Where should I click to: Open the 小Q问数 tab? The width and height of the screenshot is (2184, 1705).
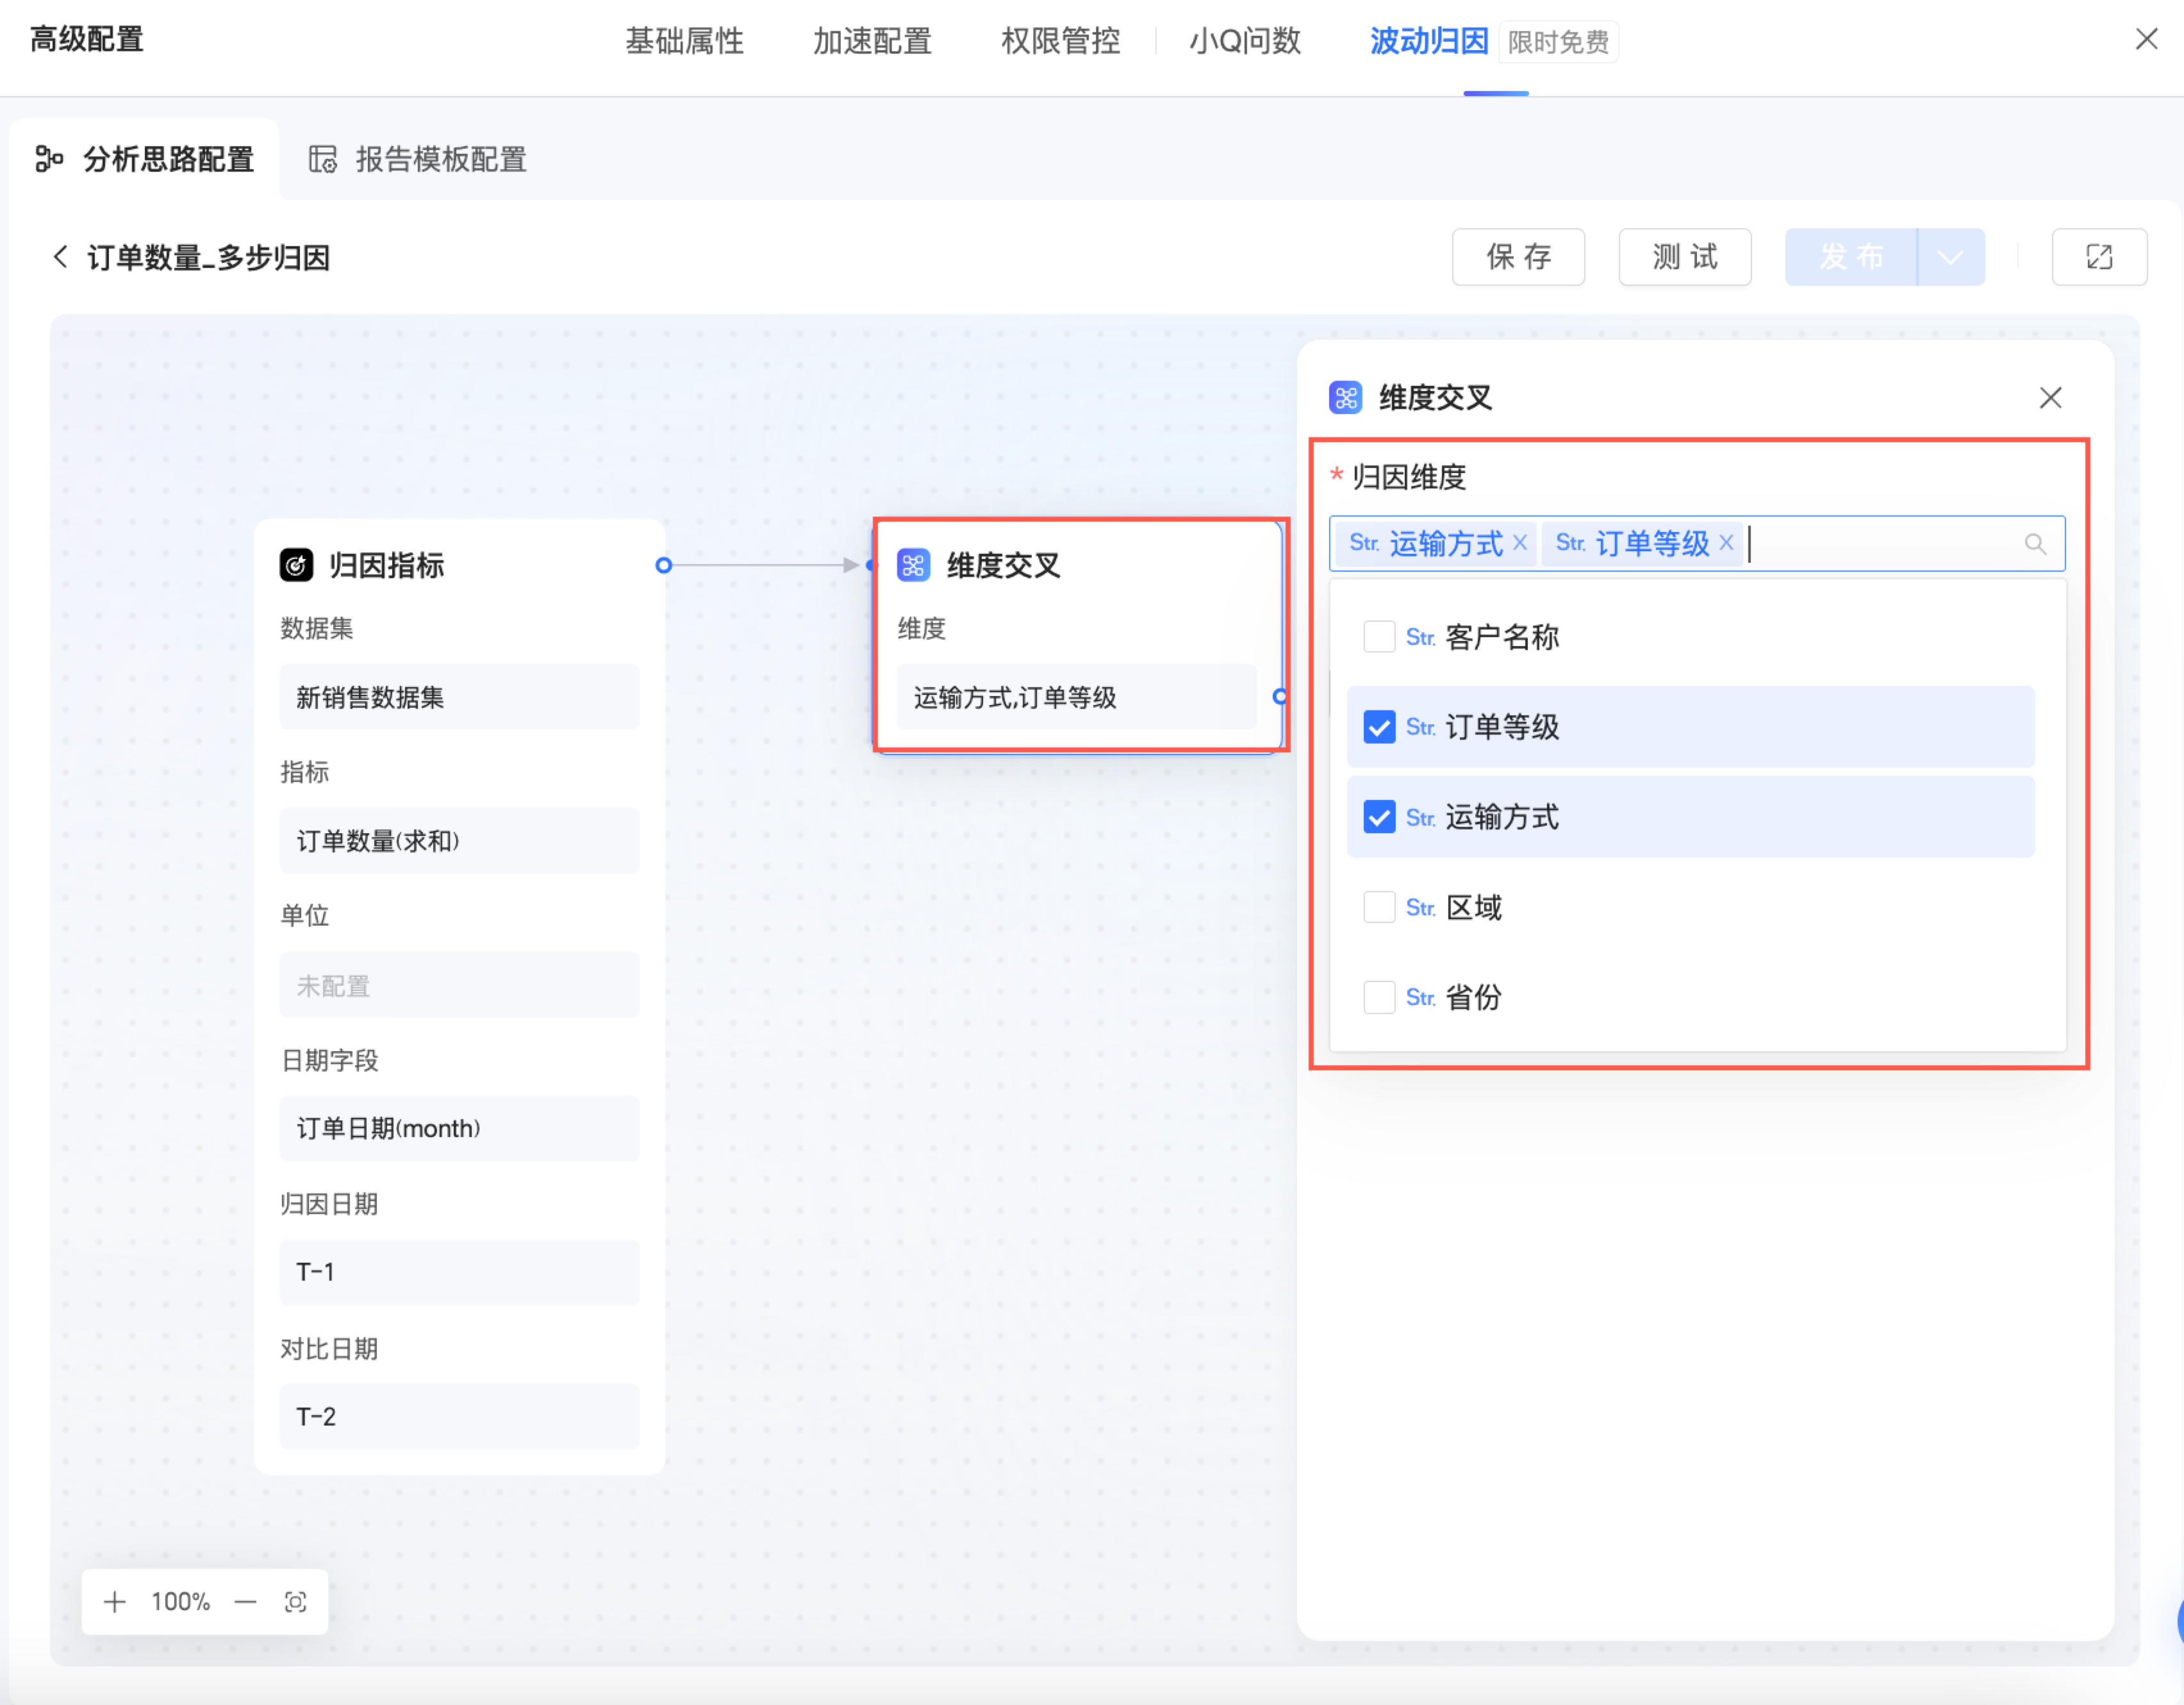click(1244, 41)
